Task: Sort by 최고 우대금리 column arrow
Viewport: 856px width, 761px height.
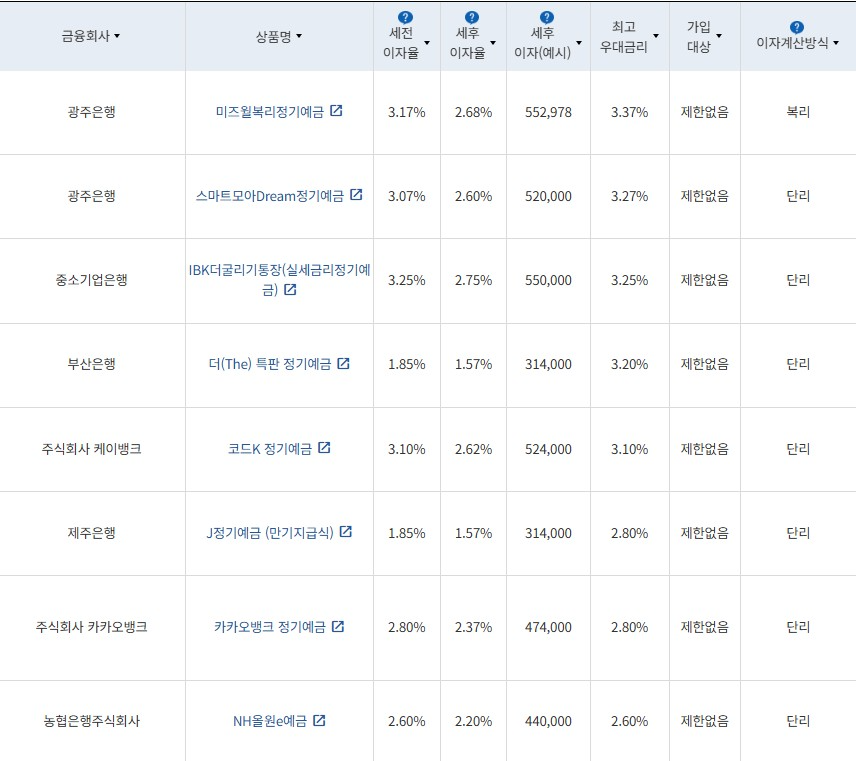Action: click(656, 36)
